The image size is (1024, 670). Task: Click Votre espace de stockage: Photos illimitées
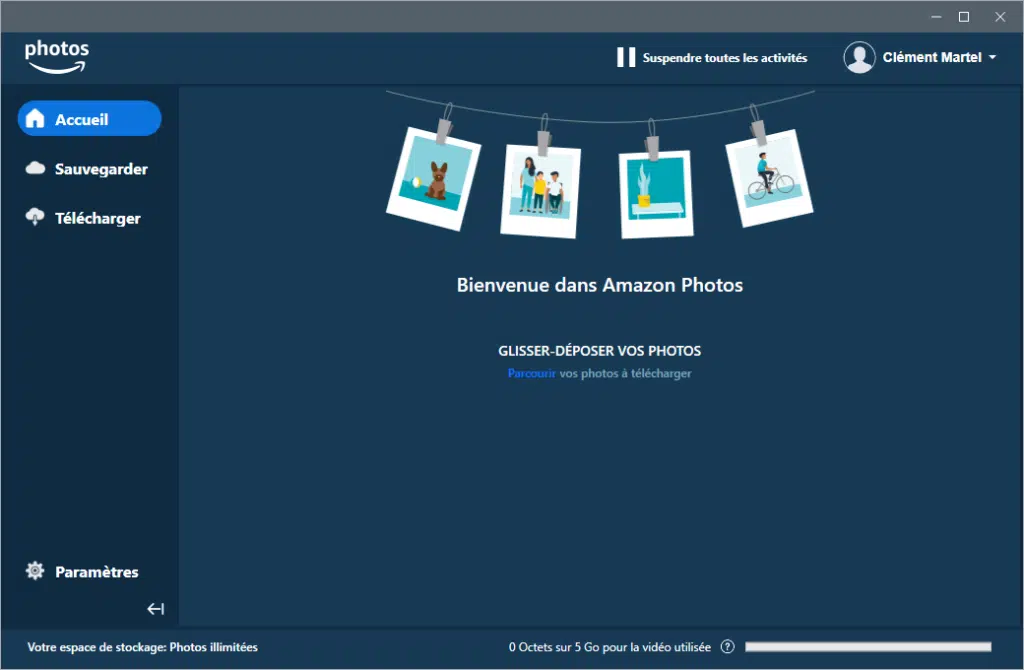click(x=142, y=647)
